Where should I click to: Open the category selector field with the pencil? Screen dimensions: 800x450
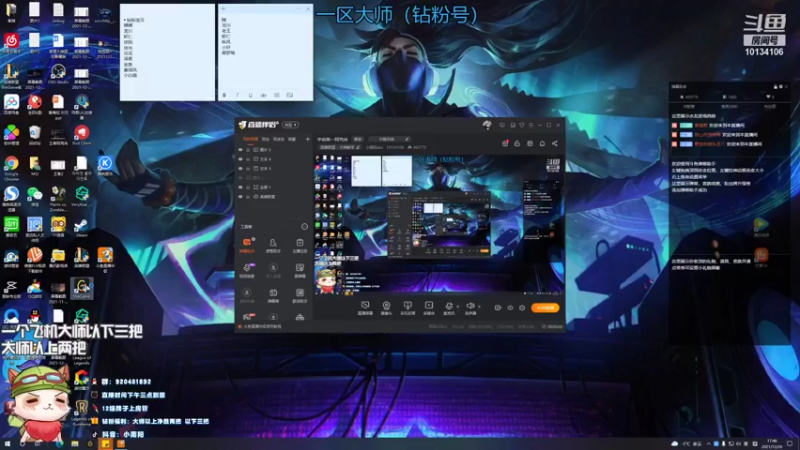(389, 139)
